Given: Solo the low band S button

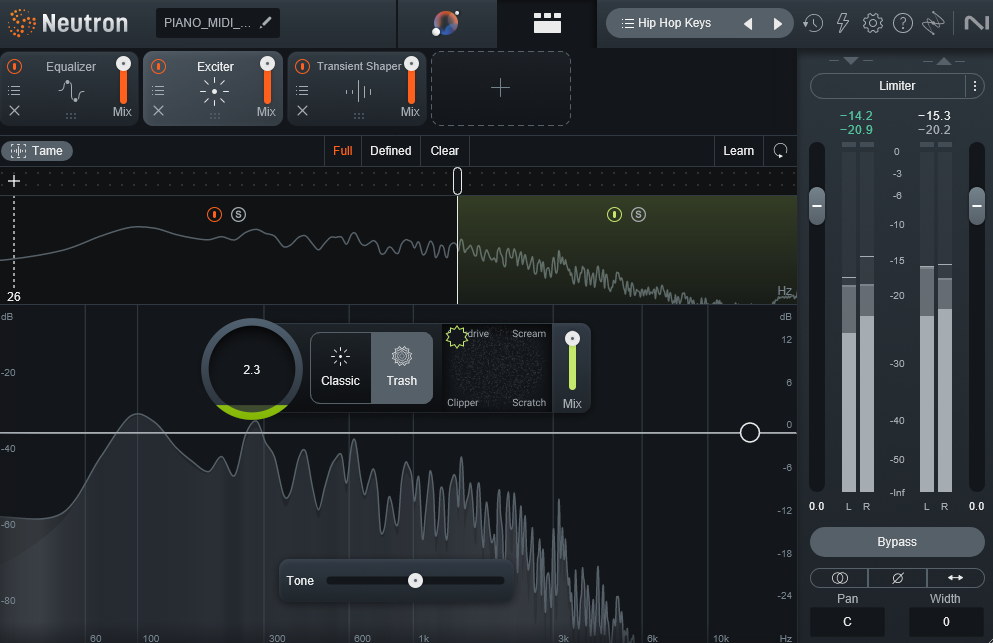Looking at the screenshot, I should click(x=238, y=214).
